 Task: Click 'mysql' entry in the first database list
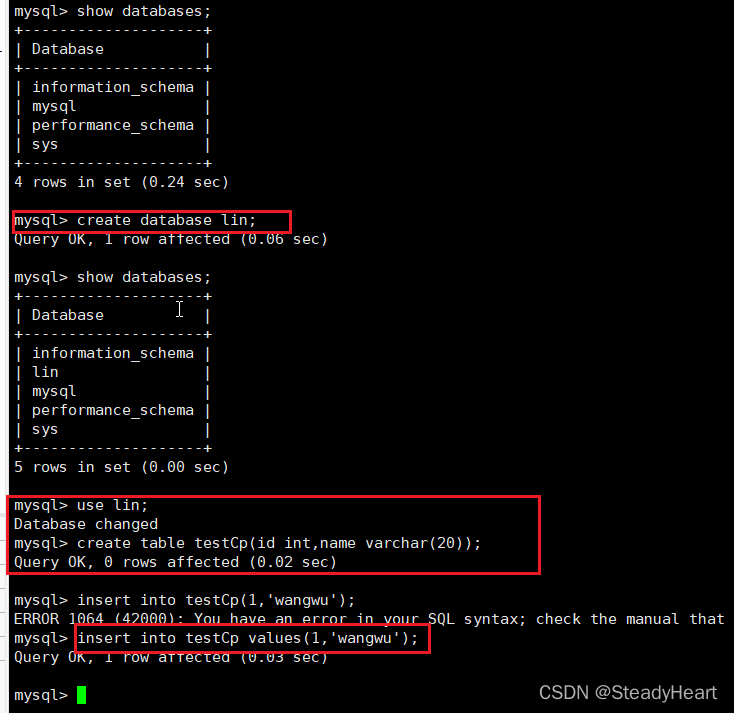click(54, 107)
